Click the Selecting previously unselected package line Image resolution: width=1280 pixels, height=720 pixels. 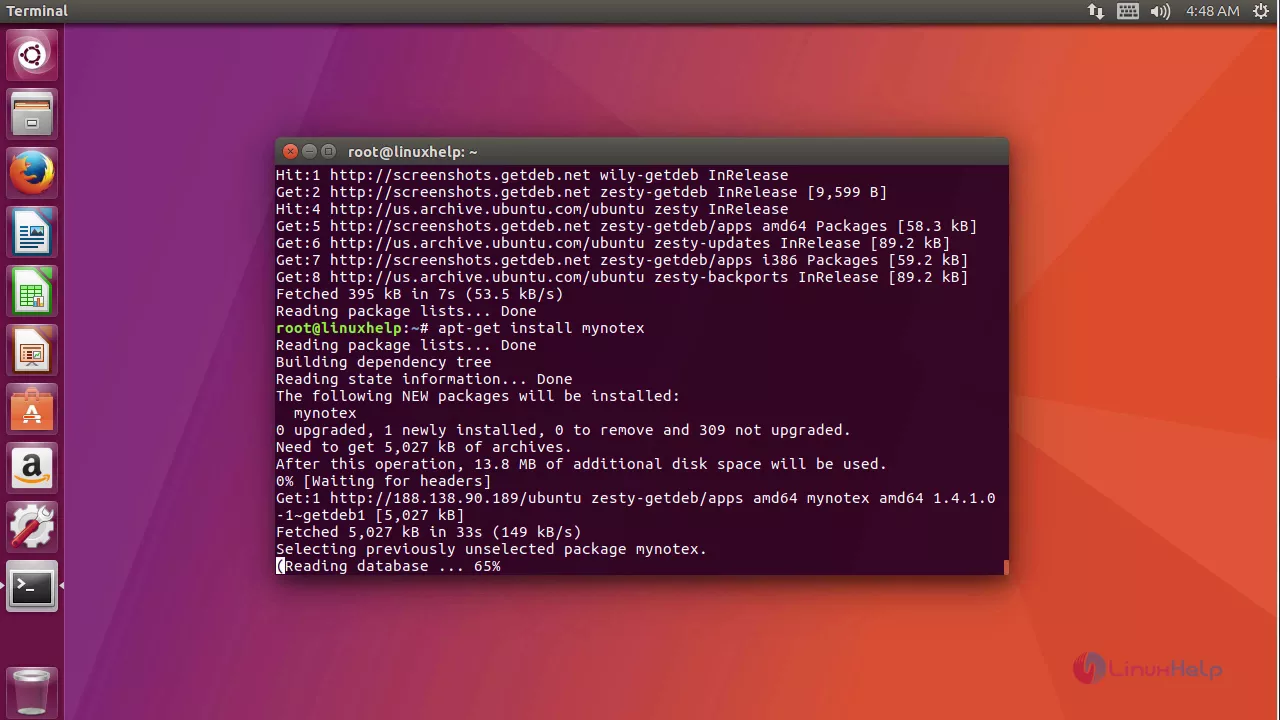coord(491,549)
